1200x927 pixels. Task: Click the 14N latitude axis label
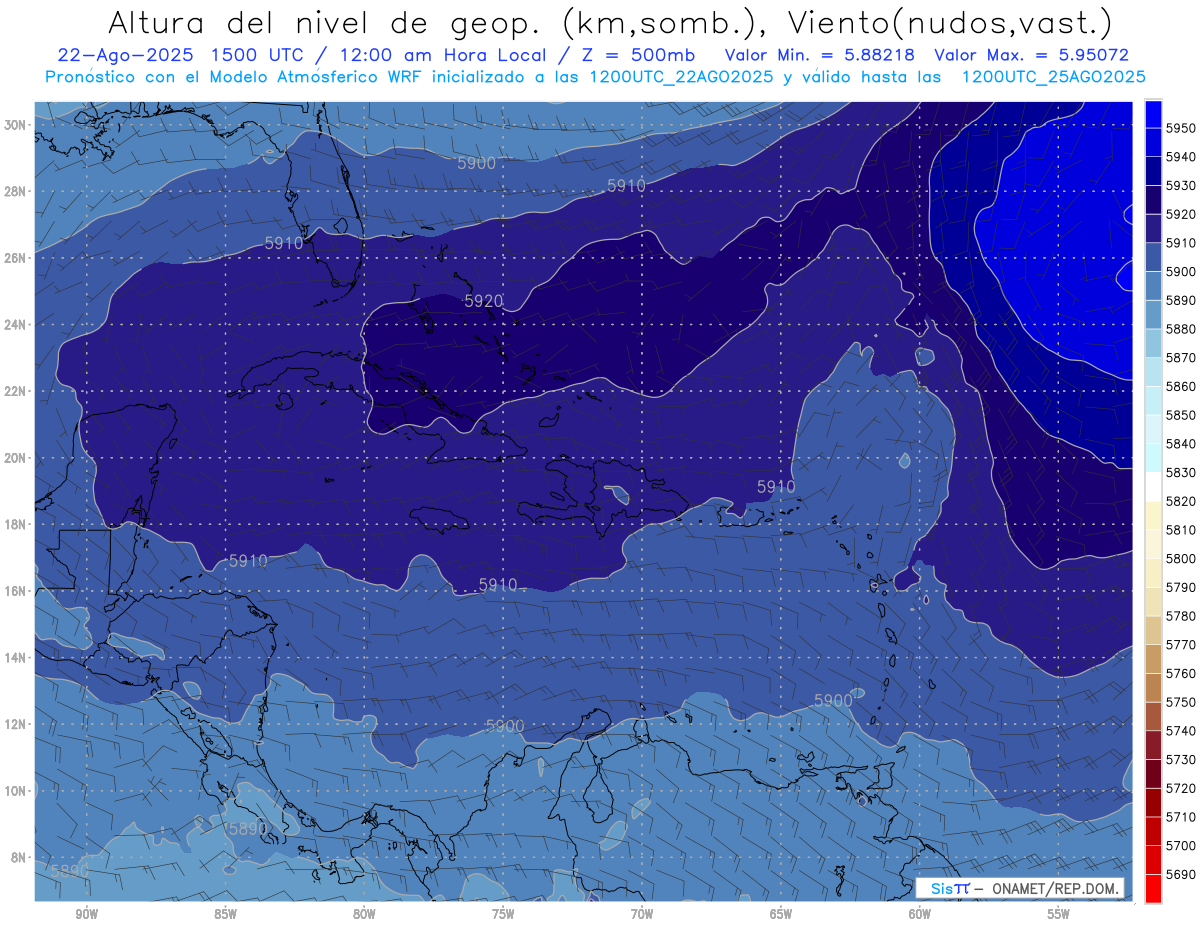coord(14,657)
